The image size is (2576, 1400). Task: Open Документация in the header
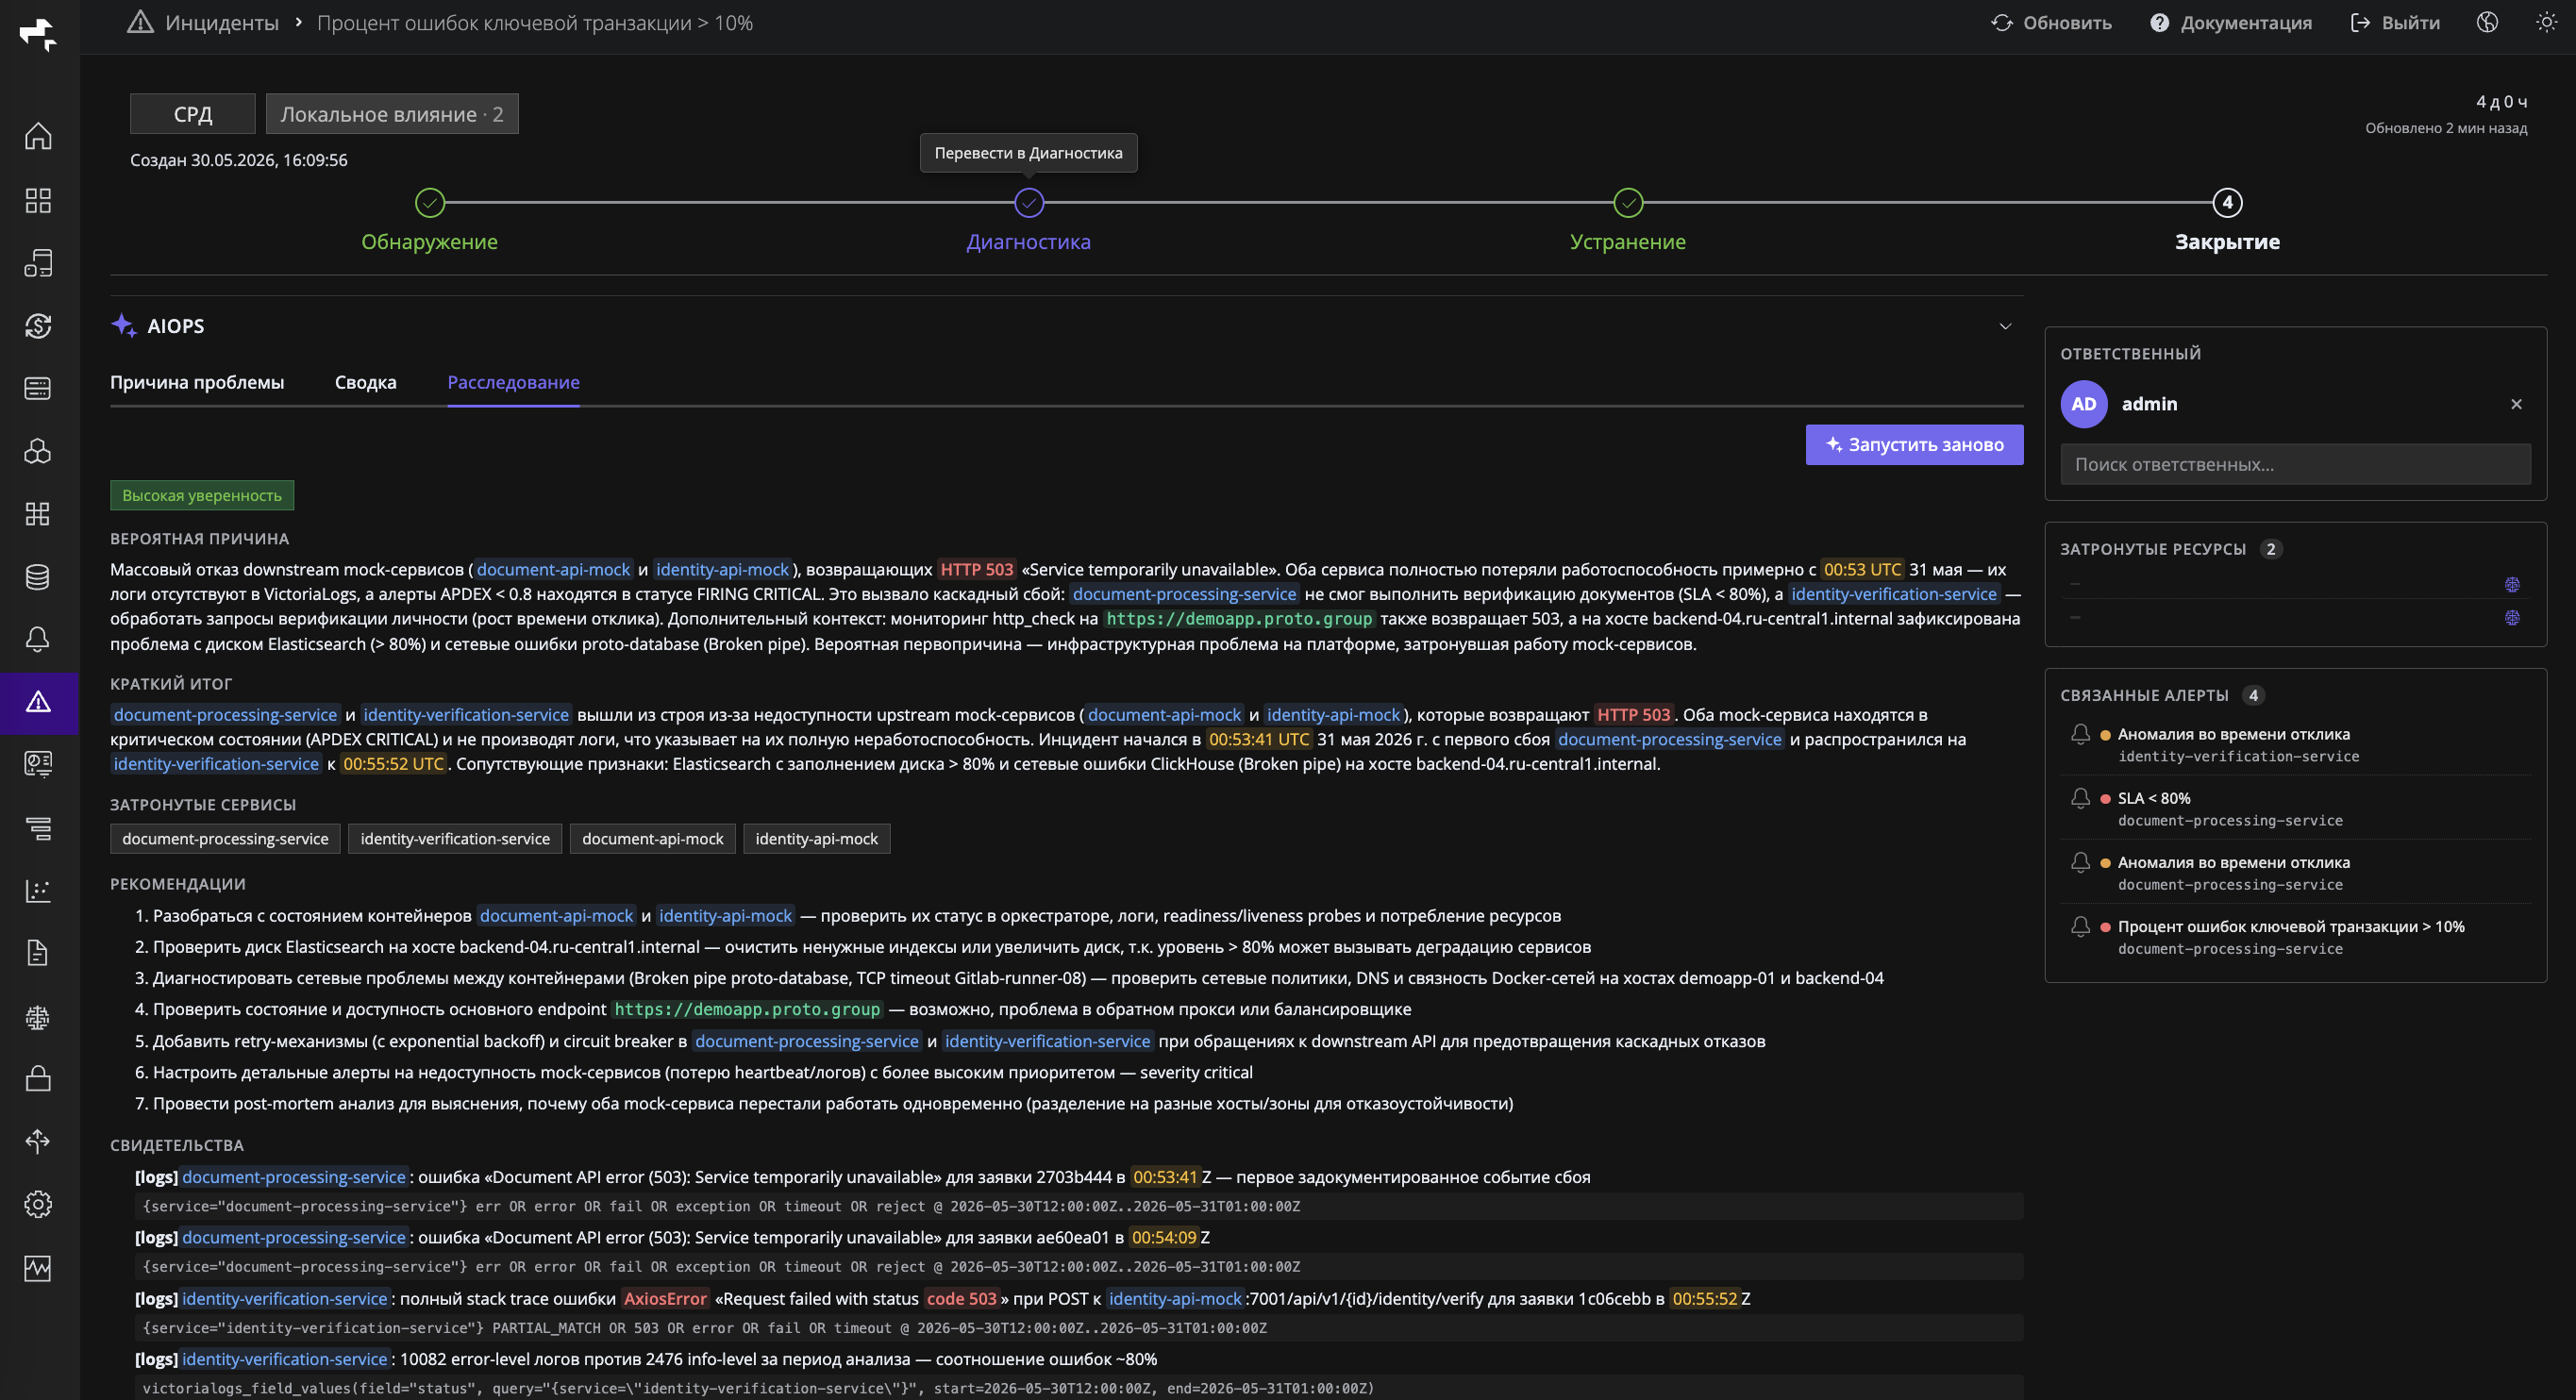pyautogui.click(x=2230, y=22)
